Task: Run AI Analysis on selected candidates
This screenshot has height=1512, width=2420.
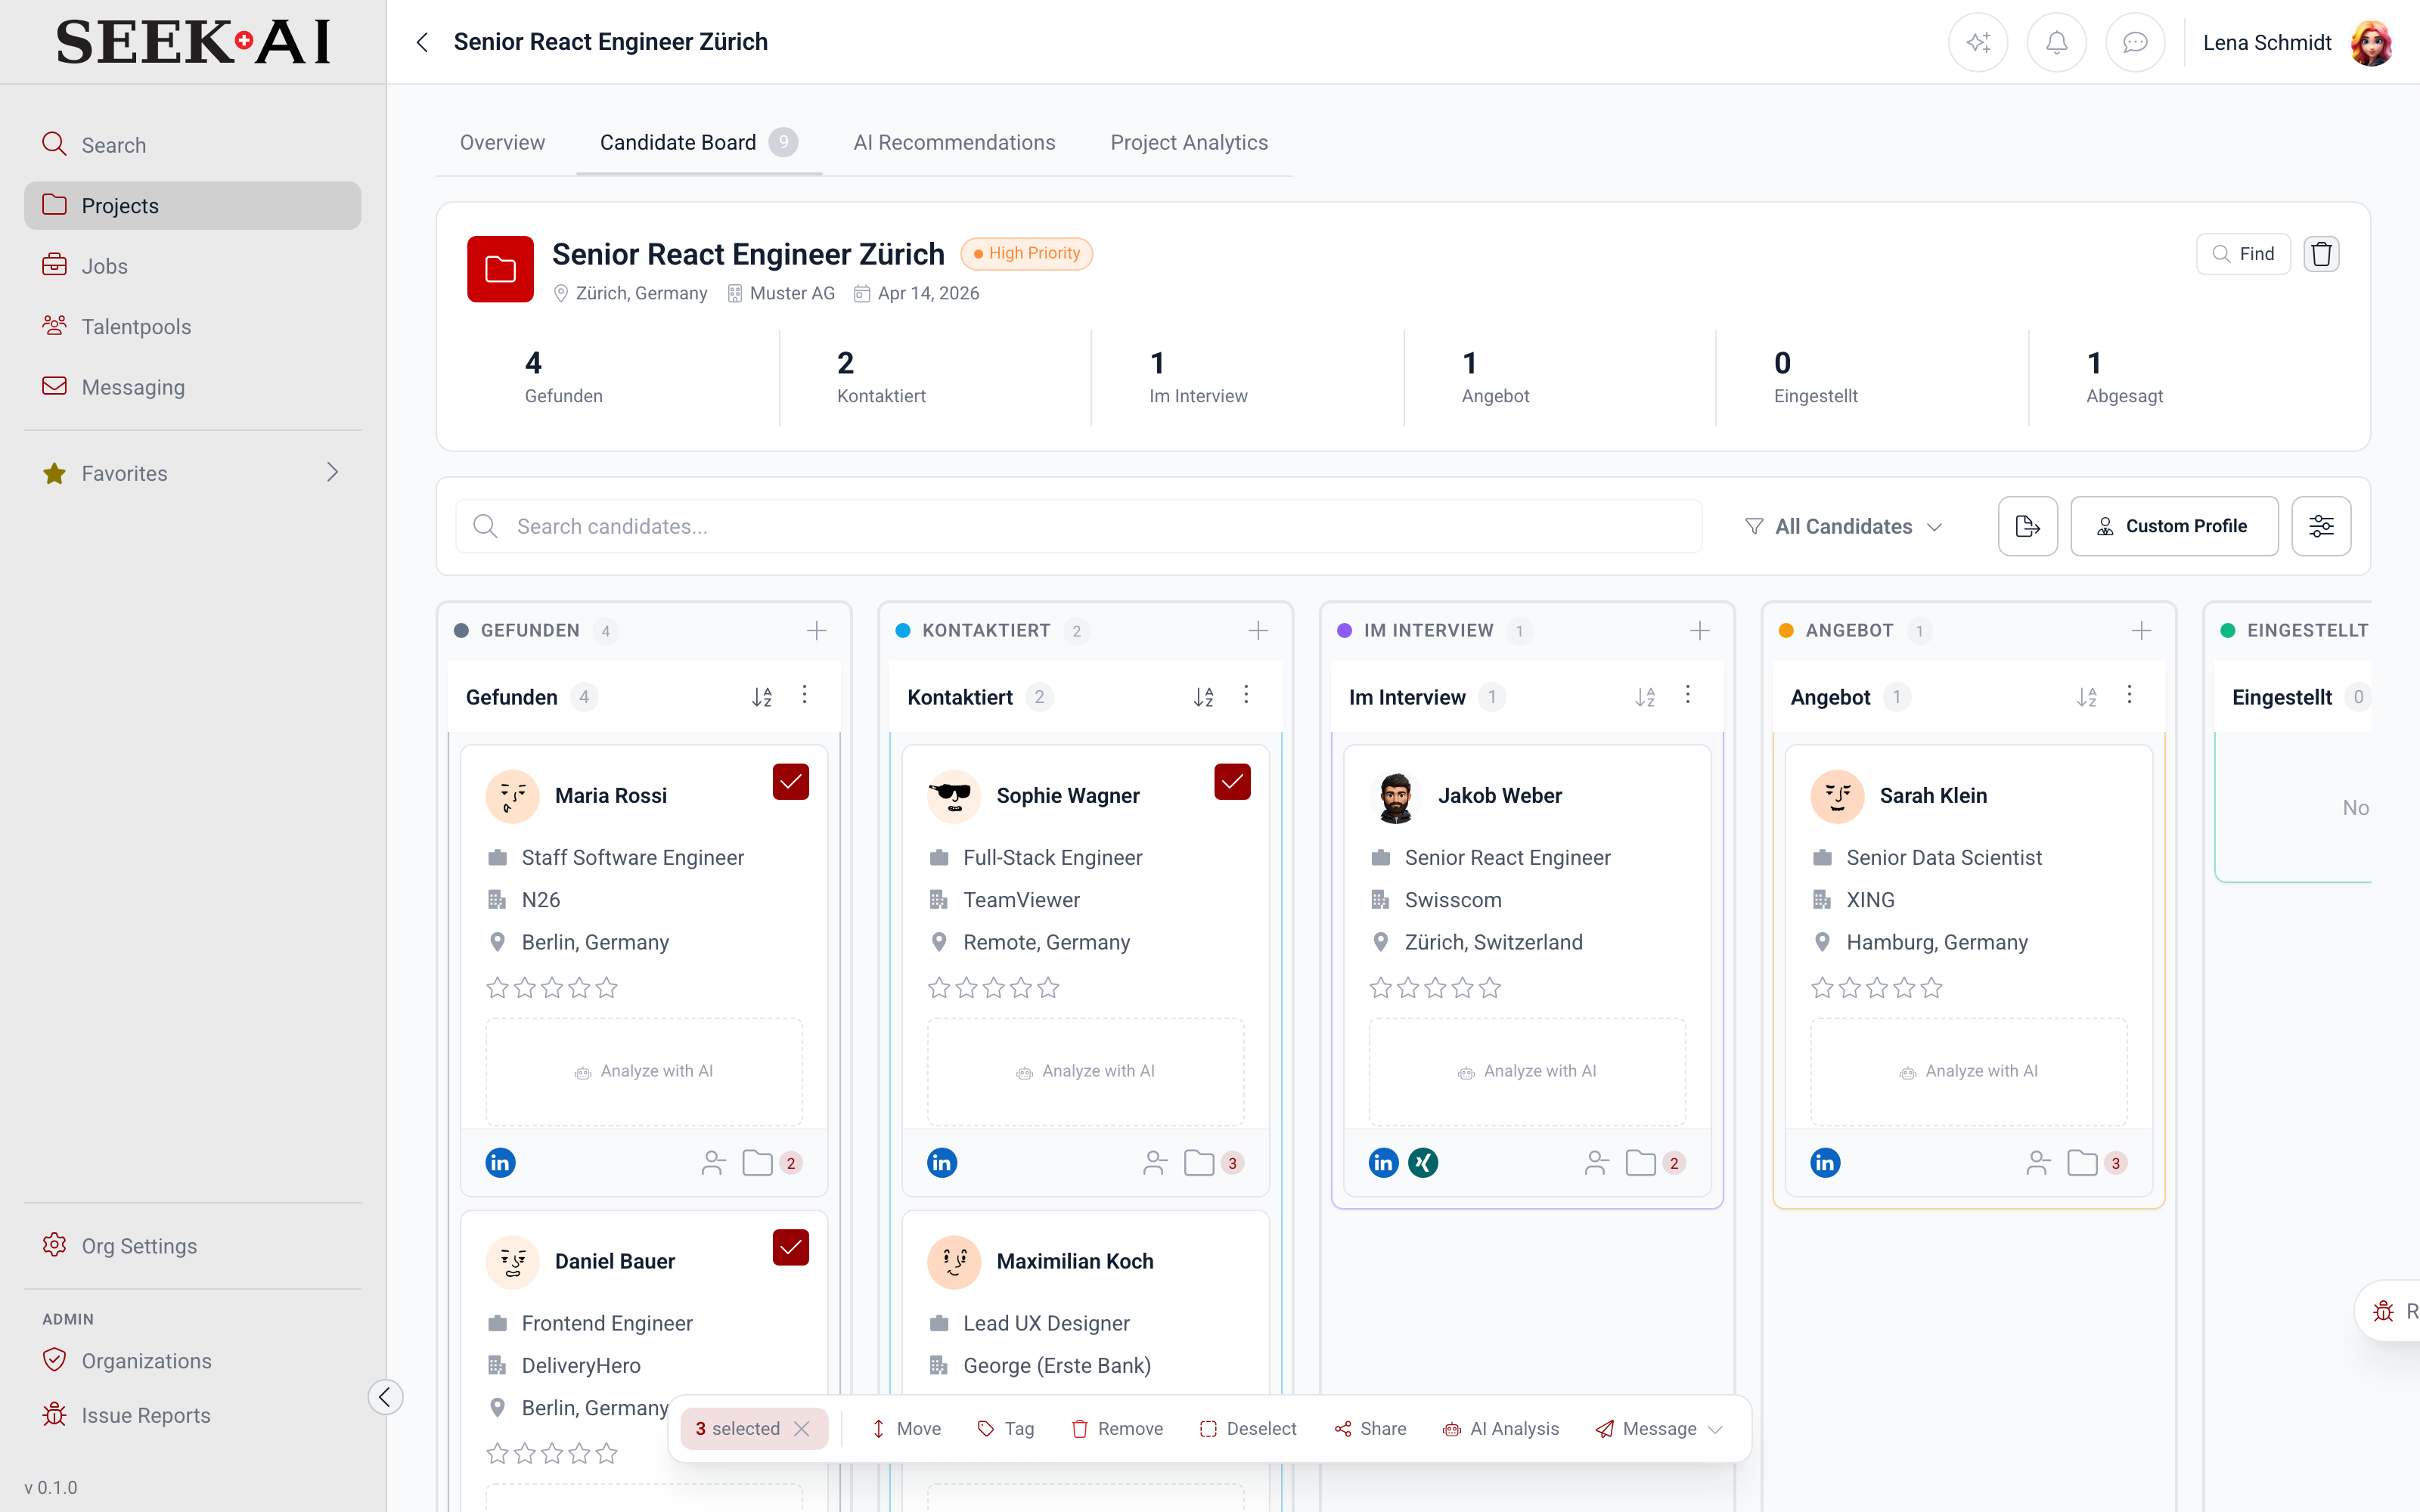Action: [1500, 1429]
